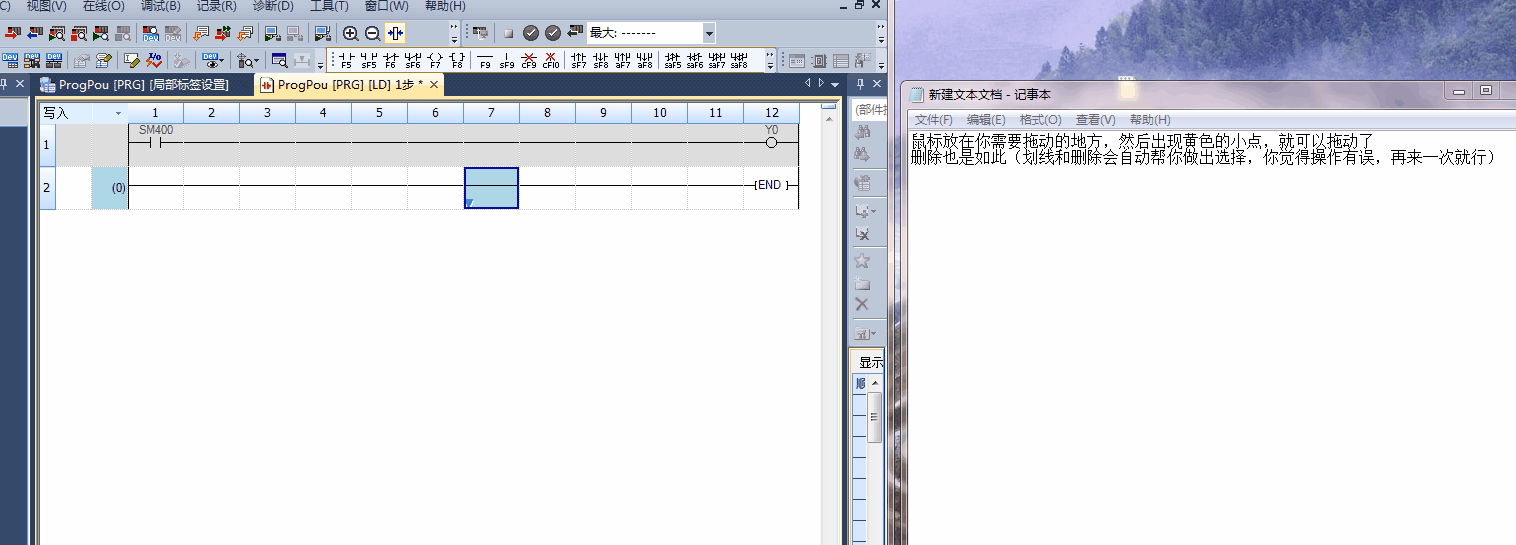
Task: Close the ProgPou [LD] tab
Action: pyautogui.click(x=434, y=85)
